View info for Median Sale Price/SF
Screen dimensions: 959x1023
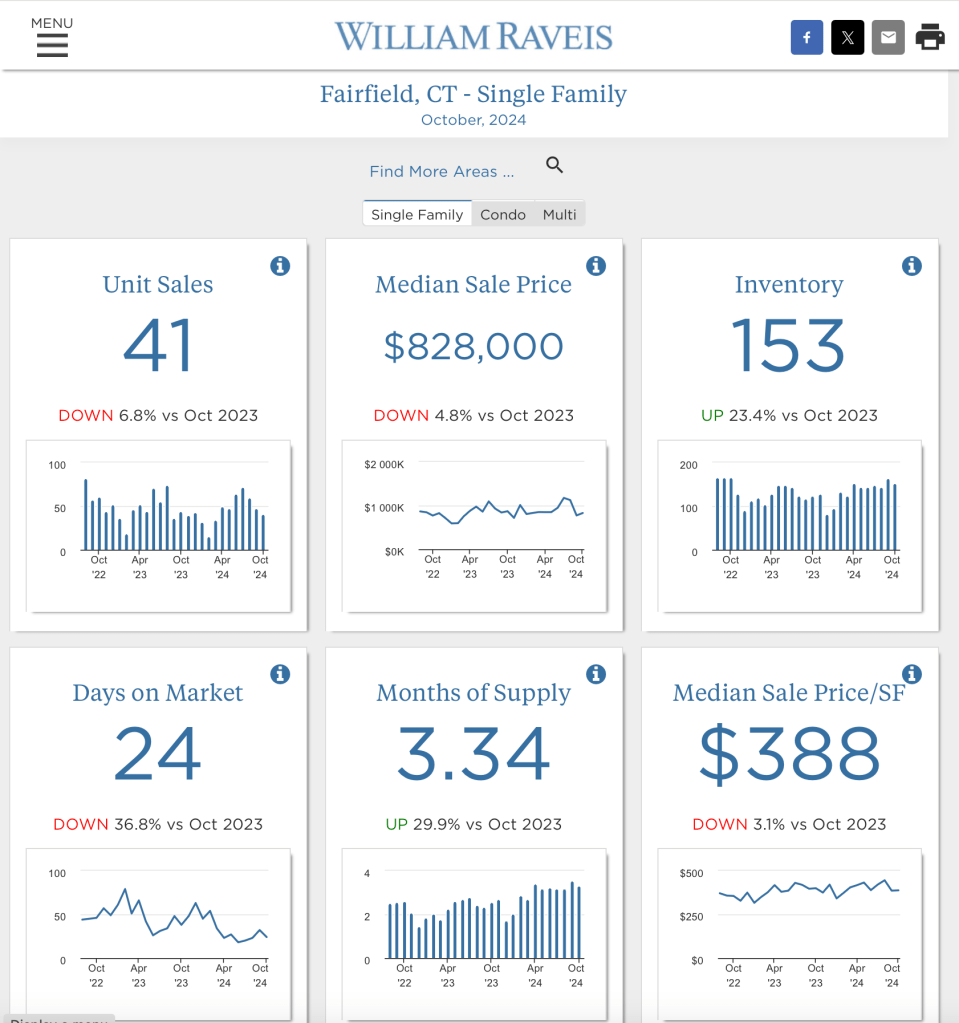click(x=912, y=674)
